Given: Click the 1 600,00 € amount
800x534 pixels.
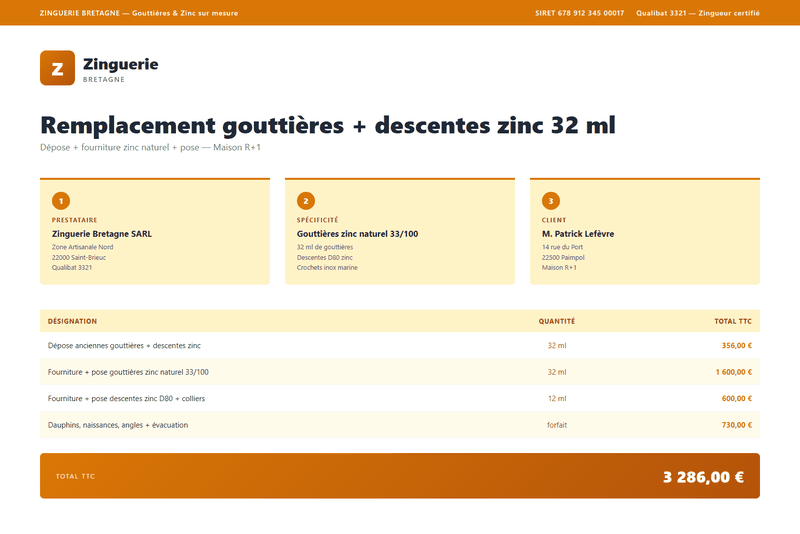Looking at the screenshot, I should pyautogui.click(x=734, y=372).
